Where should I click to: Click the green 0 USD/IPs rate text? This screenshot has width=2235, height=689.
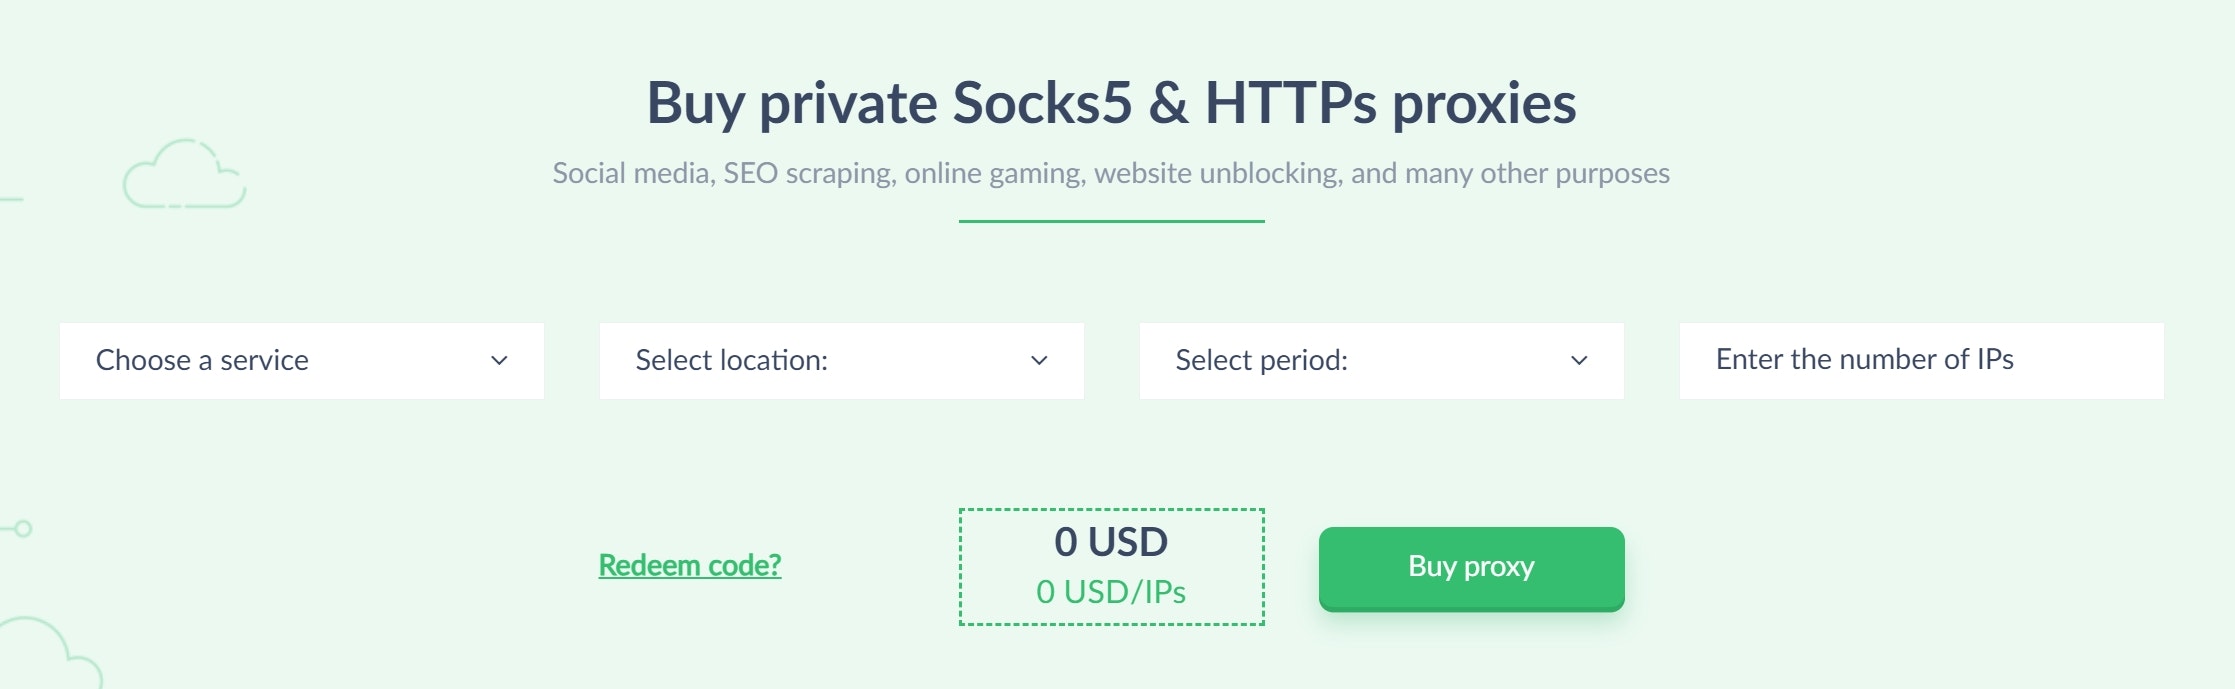pos(1111,592)
